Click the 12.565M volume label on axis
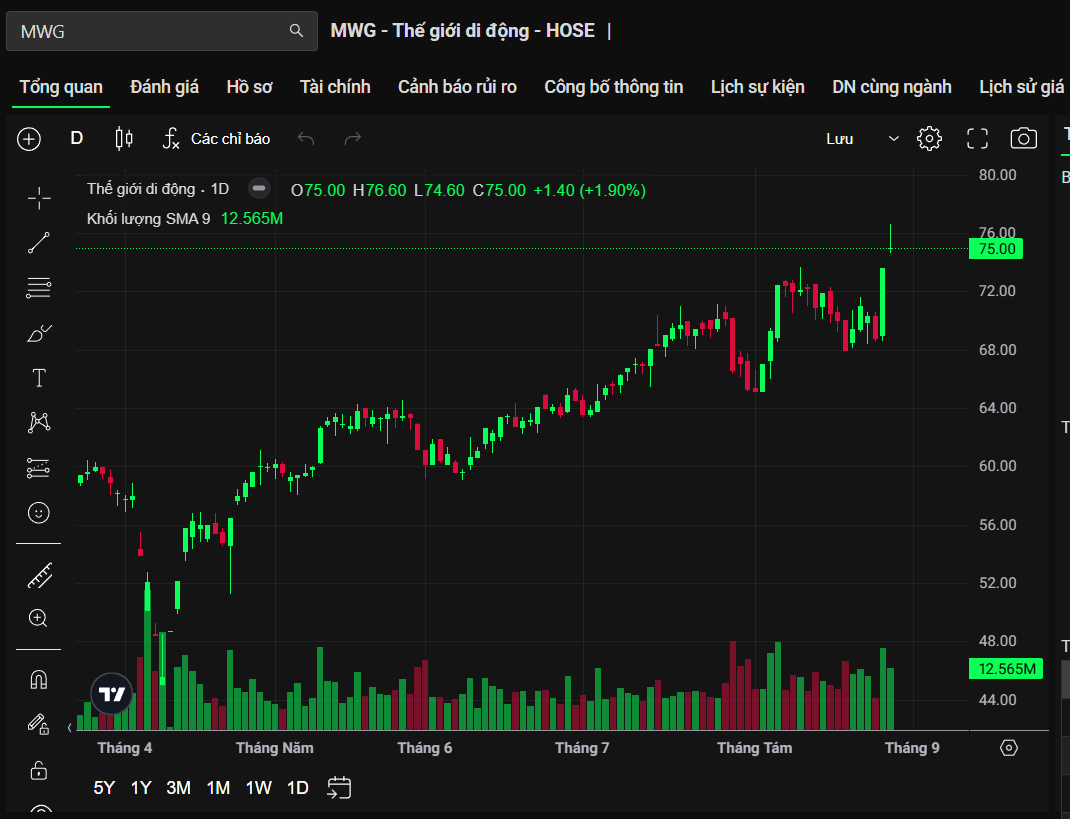The width and height of the screenshot is (1070, 819). tap(1006, 668)
